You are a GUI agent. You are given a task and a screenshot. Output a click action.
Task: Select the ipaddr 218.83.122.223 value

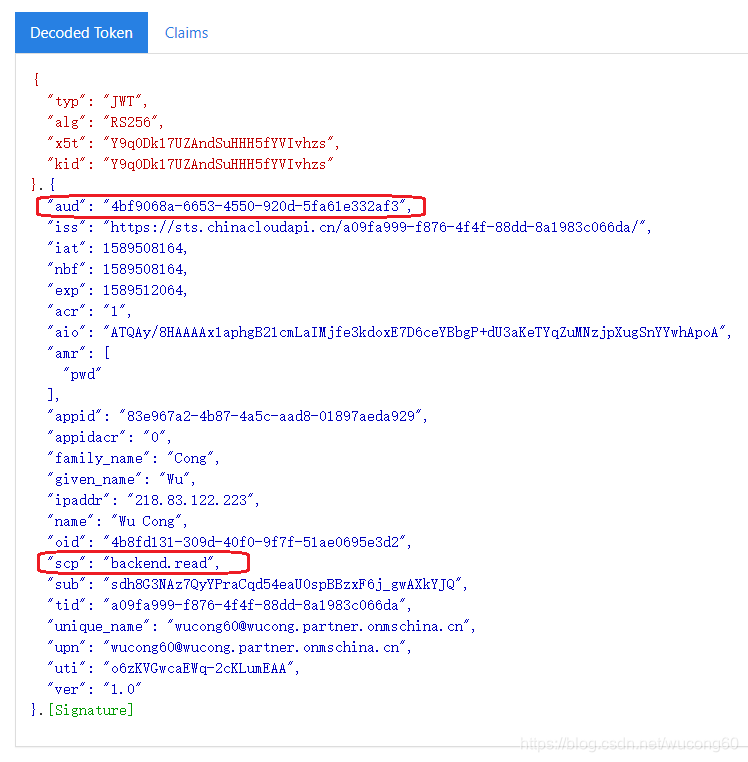coord(191,500)
